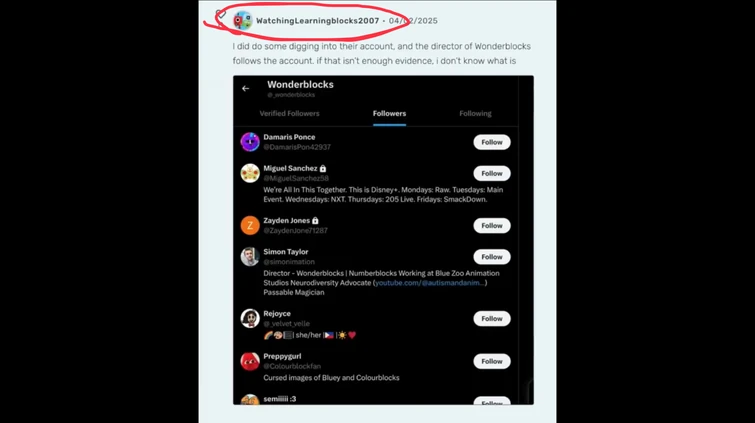The image size is (755, 423).
Task: Follow Damaris Ponce
Action: [x=491, y=142]
